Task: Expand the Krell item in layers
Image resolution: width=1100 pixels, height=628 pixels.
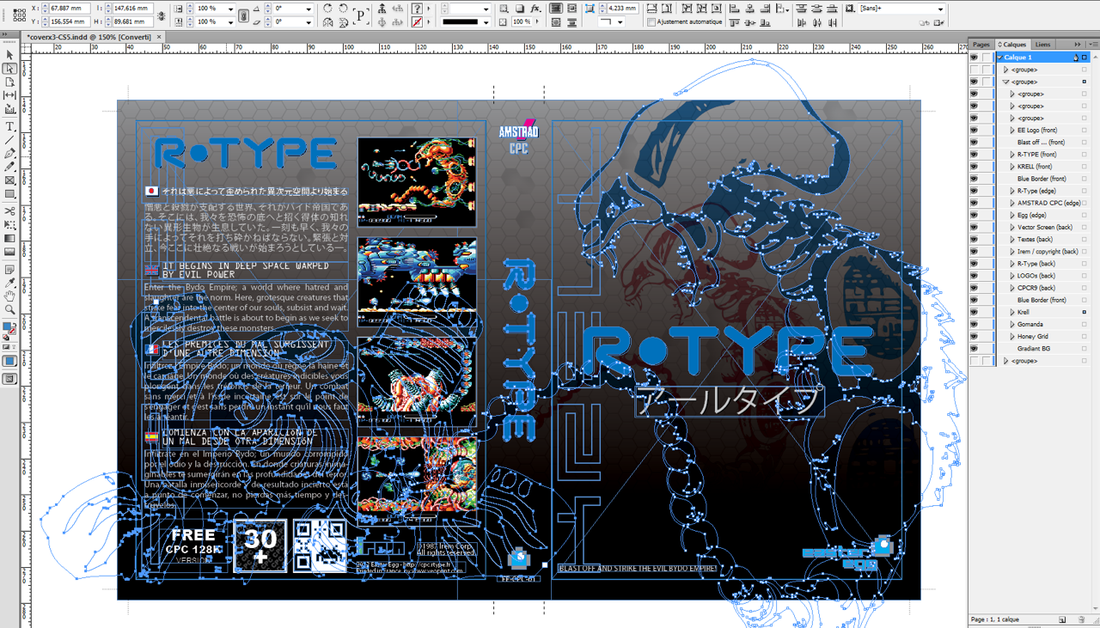Action: pyautogui.click(x=1012, y=312)
